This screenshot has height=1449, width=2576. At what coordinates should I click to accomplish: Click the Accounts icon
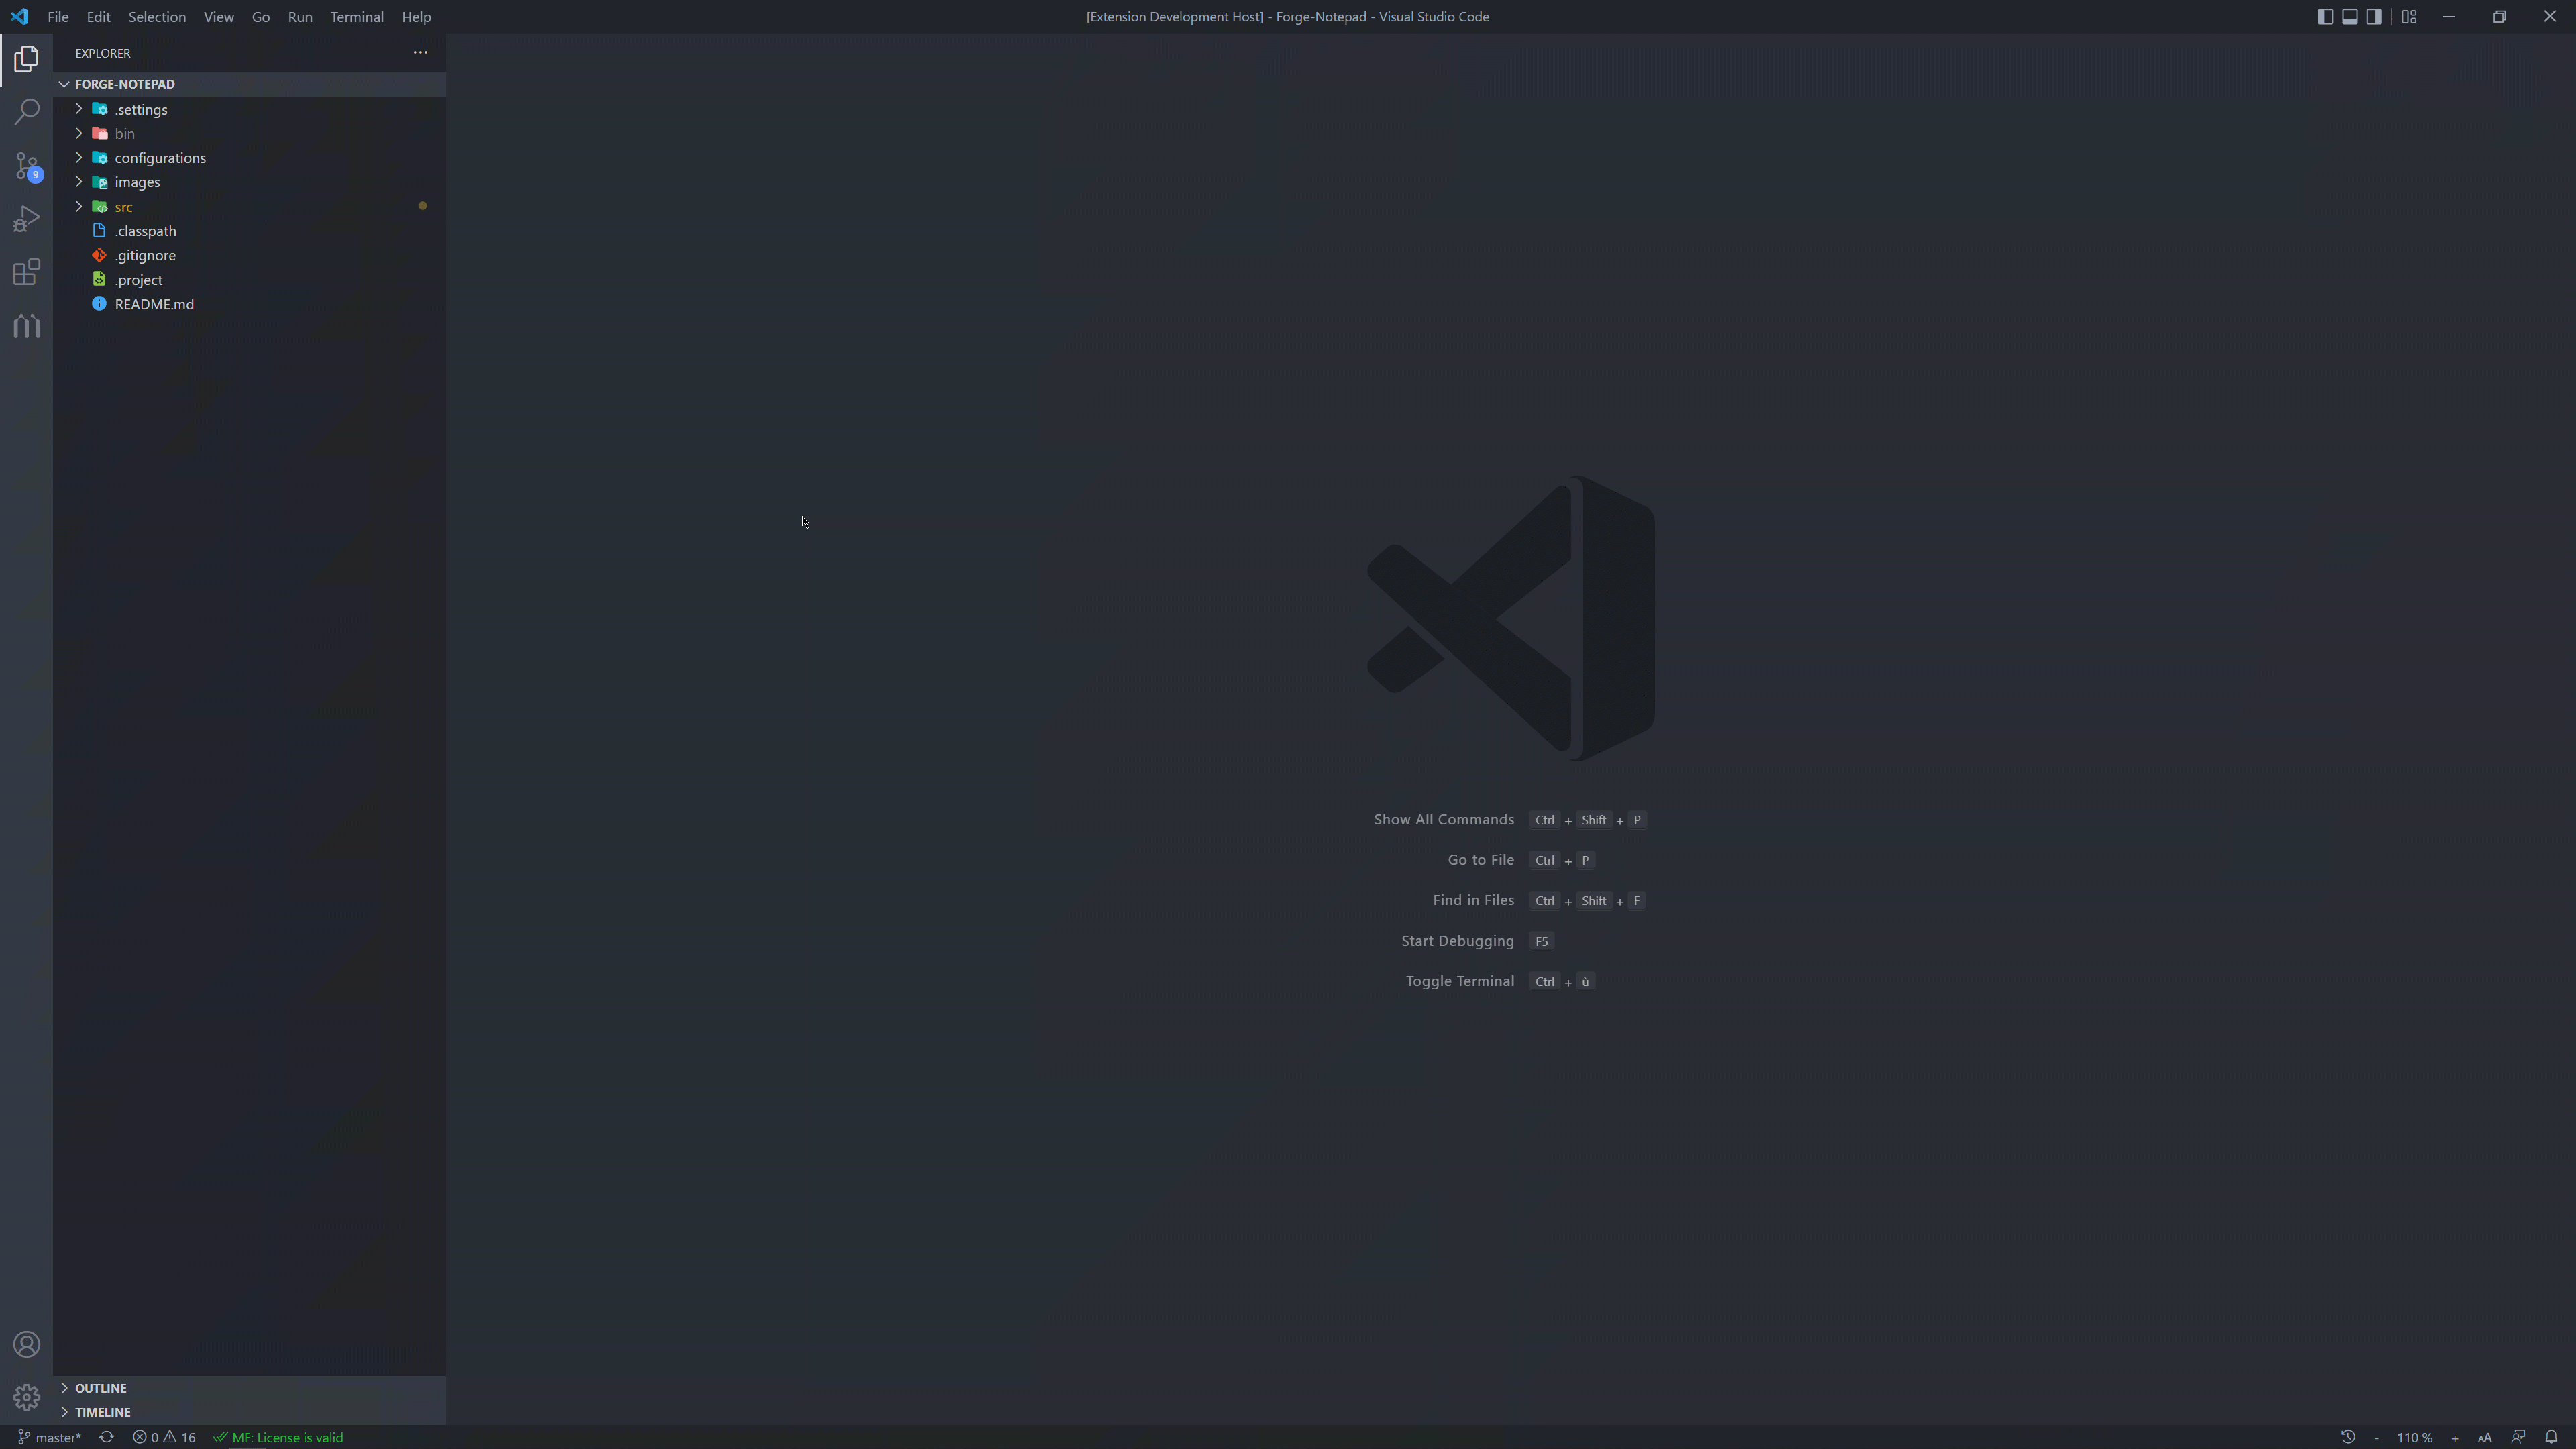point(27,1345)
